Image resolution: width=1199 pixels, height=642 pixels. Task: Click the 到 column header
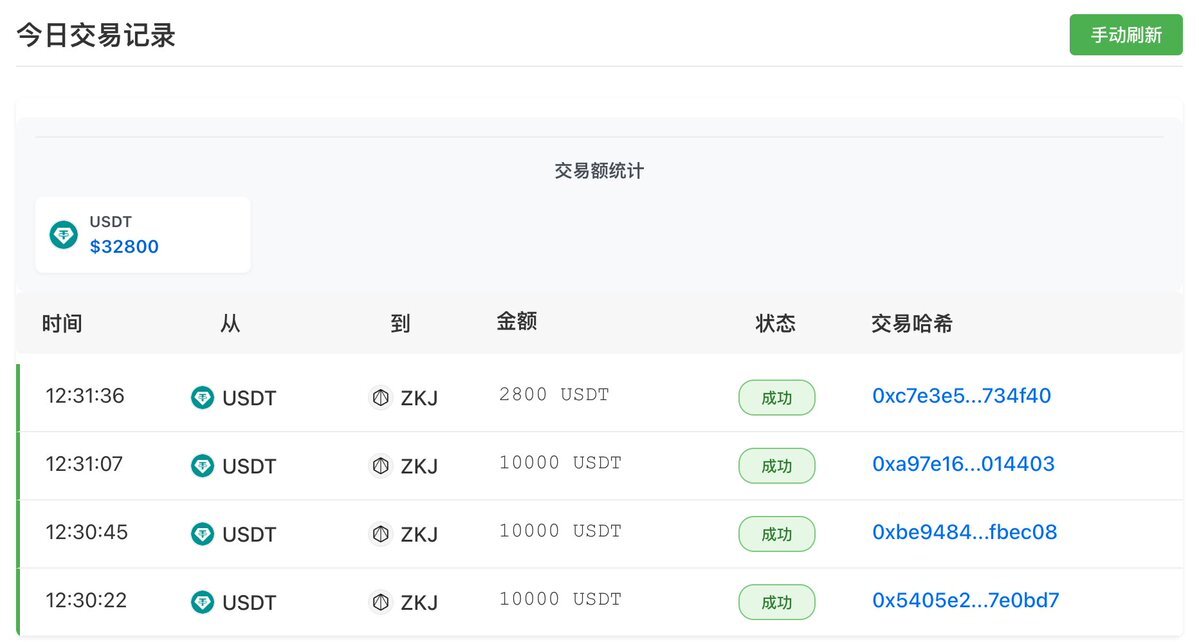400,323
